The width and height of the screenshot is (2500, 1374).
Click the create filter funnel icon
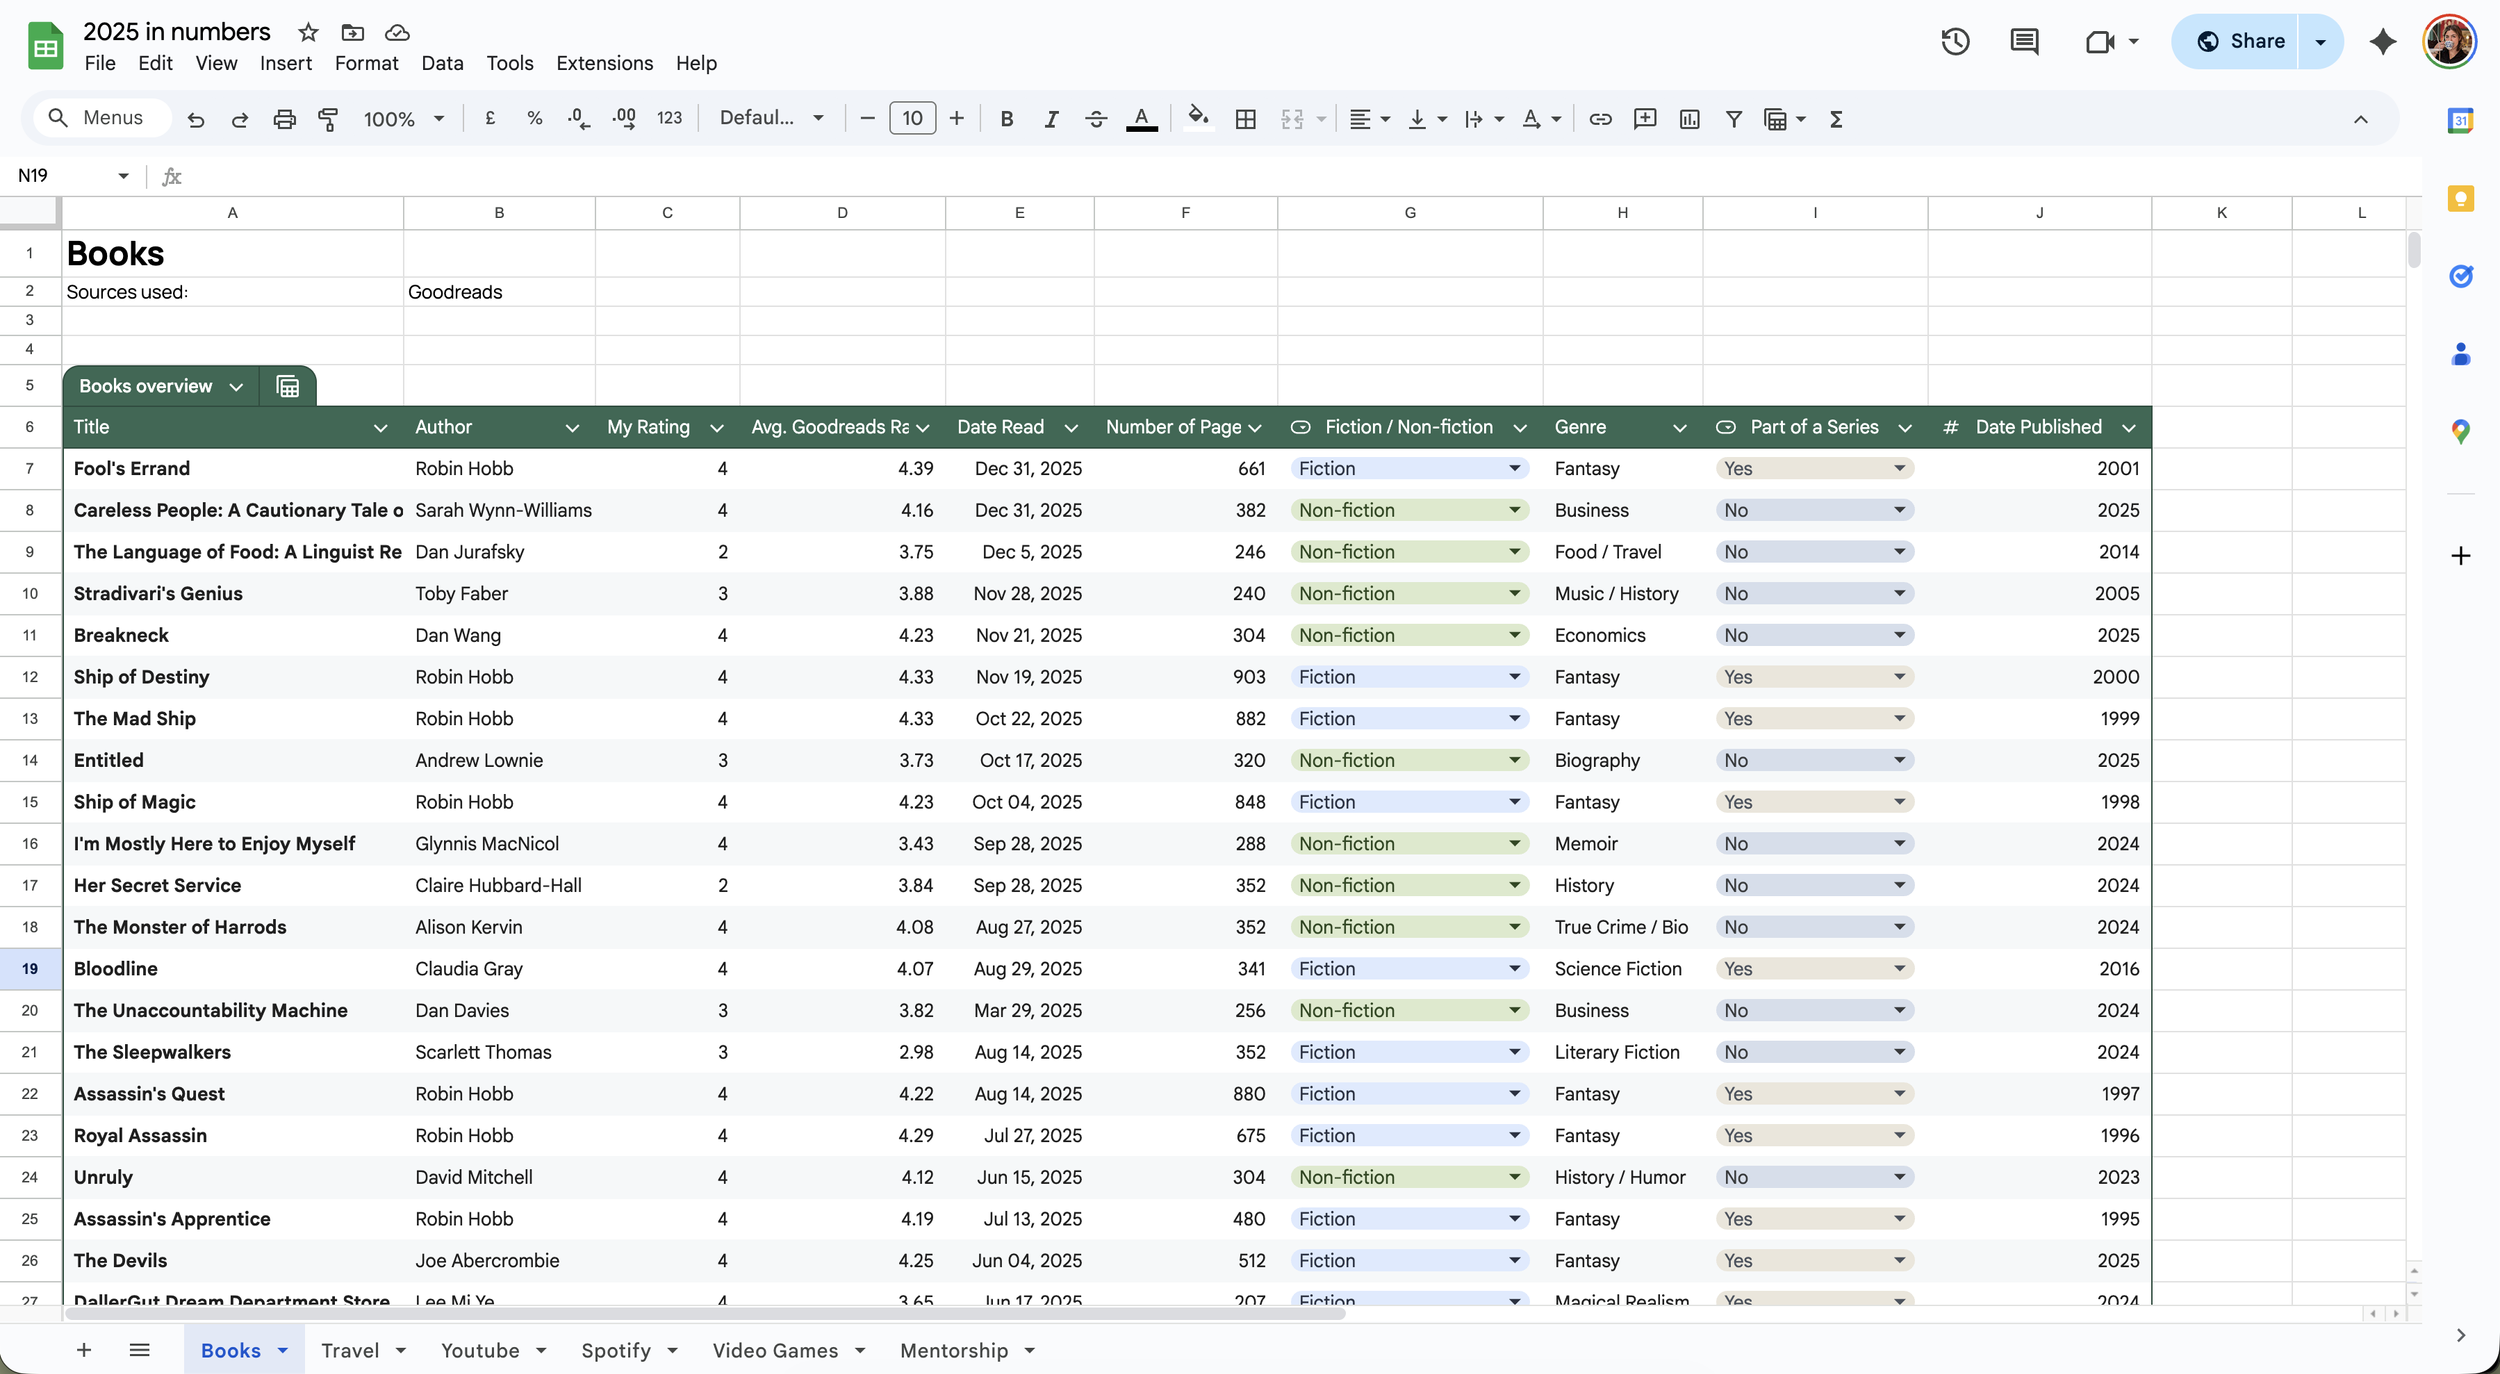(1733, 119)
